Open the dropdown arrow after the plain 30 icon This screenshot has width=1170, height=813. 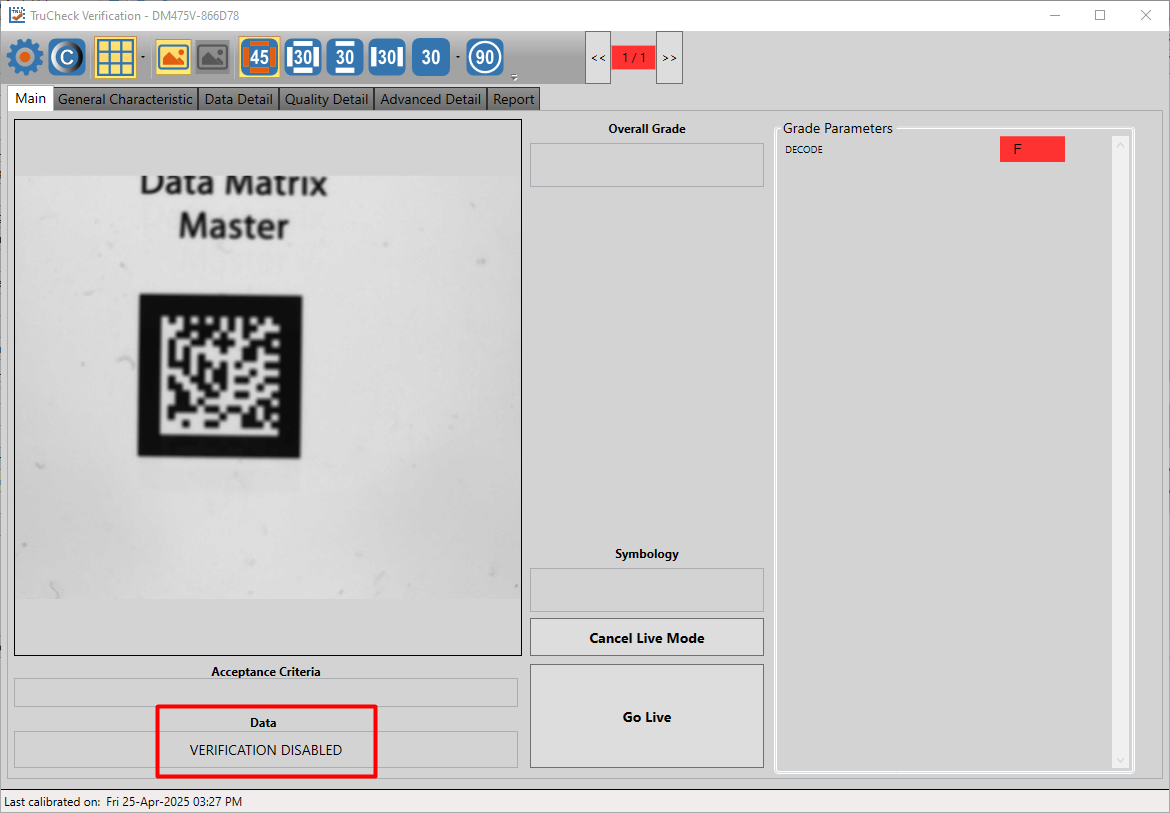pos(458,57)
